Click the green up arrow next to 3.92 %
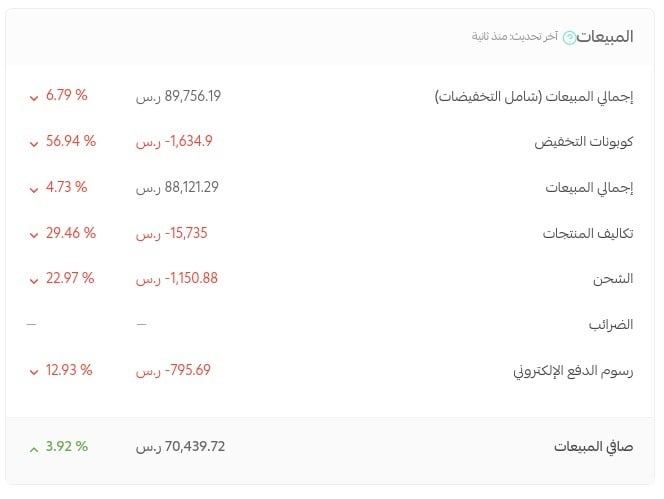Screen dimensions: 664x499 (34, 449)
